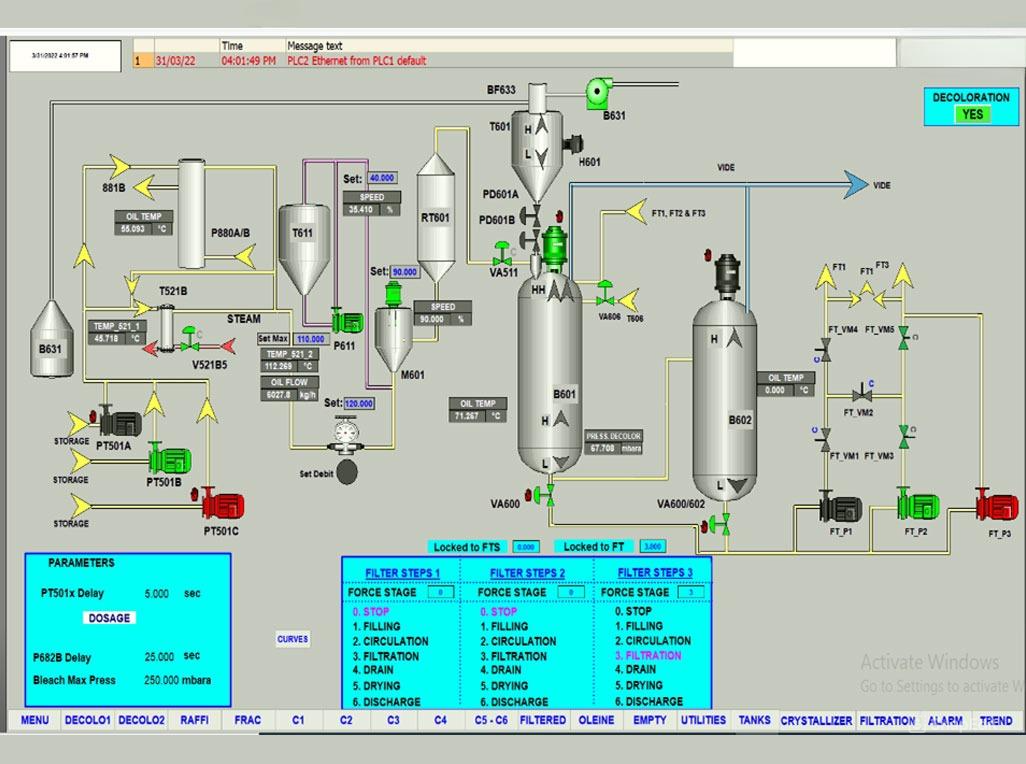
Task: Open the CRYSTALLIZER tab
Action: 816,720
